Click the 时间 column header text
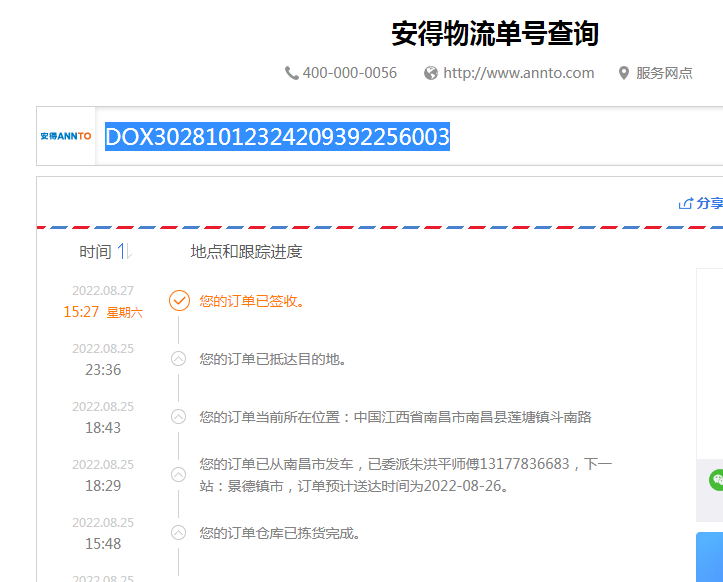This screenshot has height=582, width=723. click(95, 252)
